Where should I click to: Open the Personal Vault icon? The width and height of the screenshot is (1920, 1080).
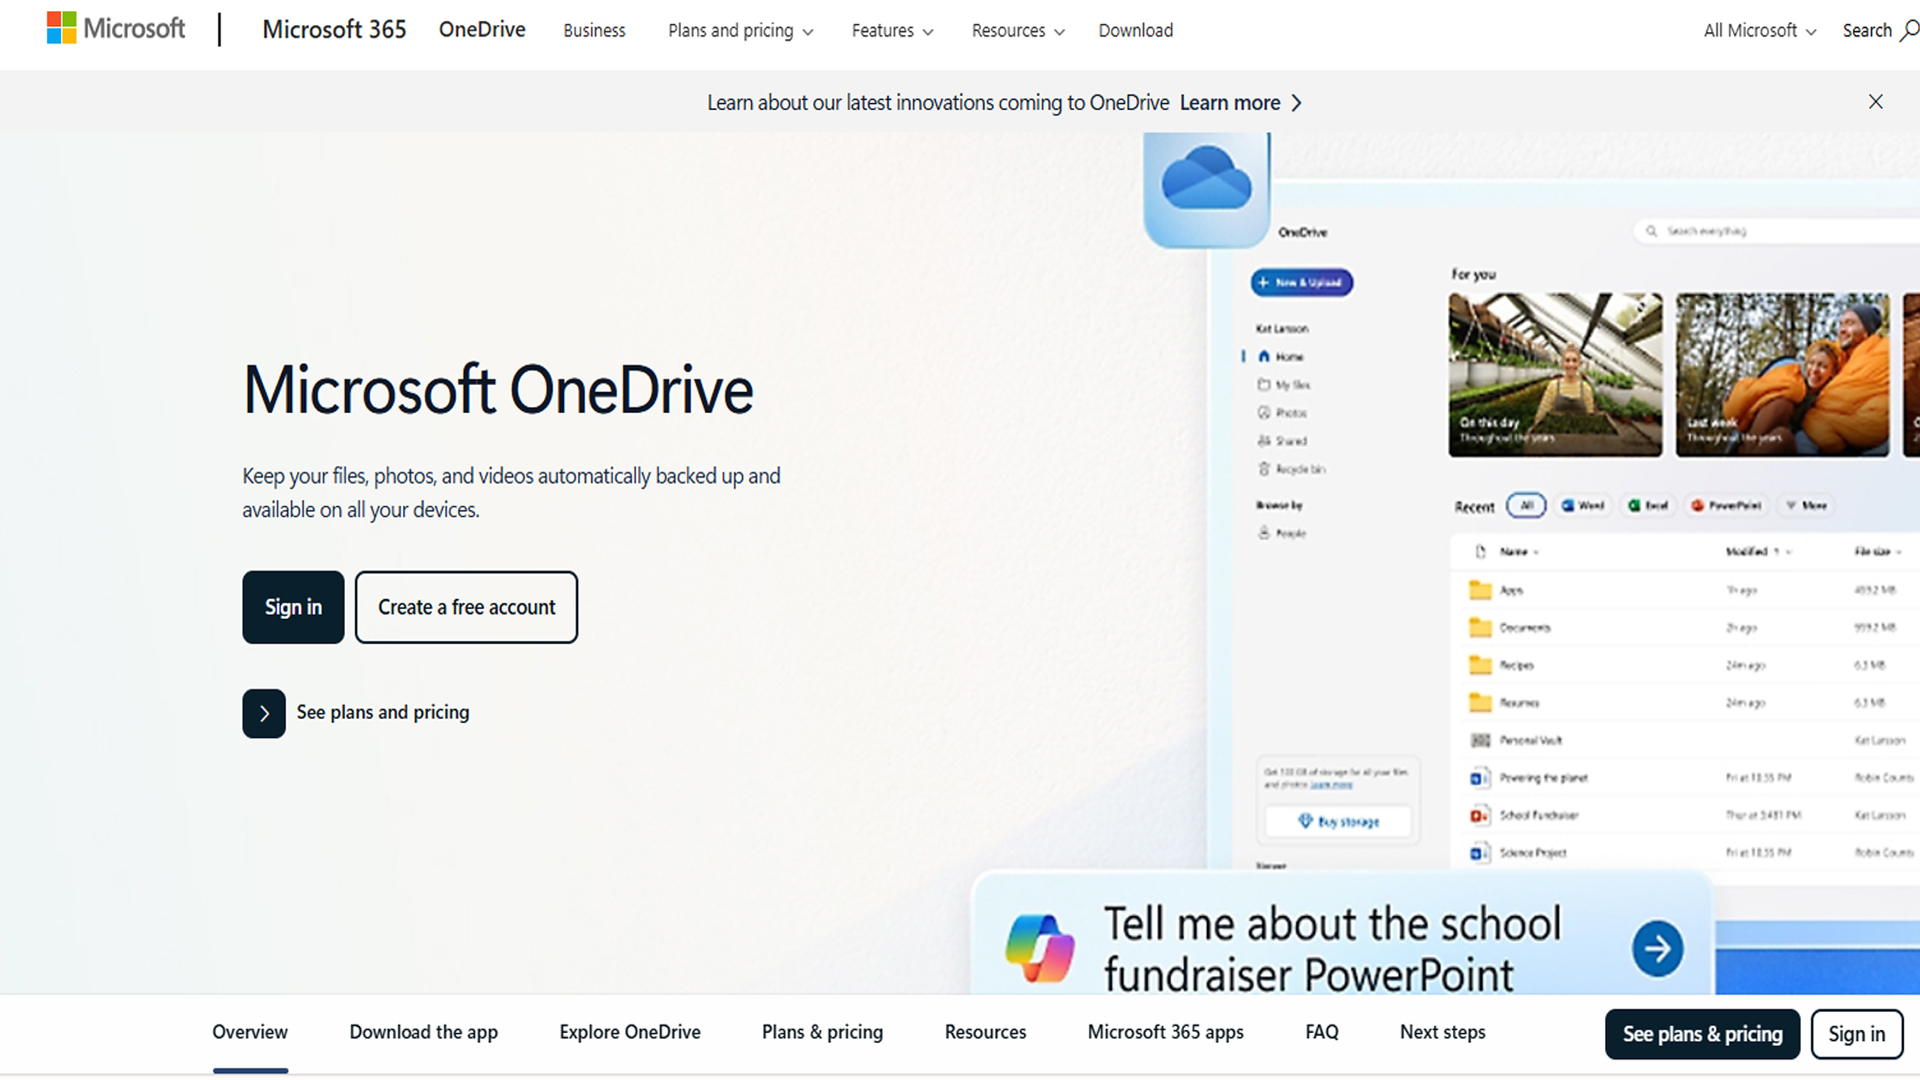[1480, 740]
